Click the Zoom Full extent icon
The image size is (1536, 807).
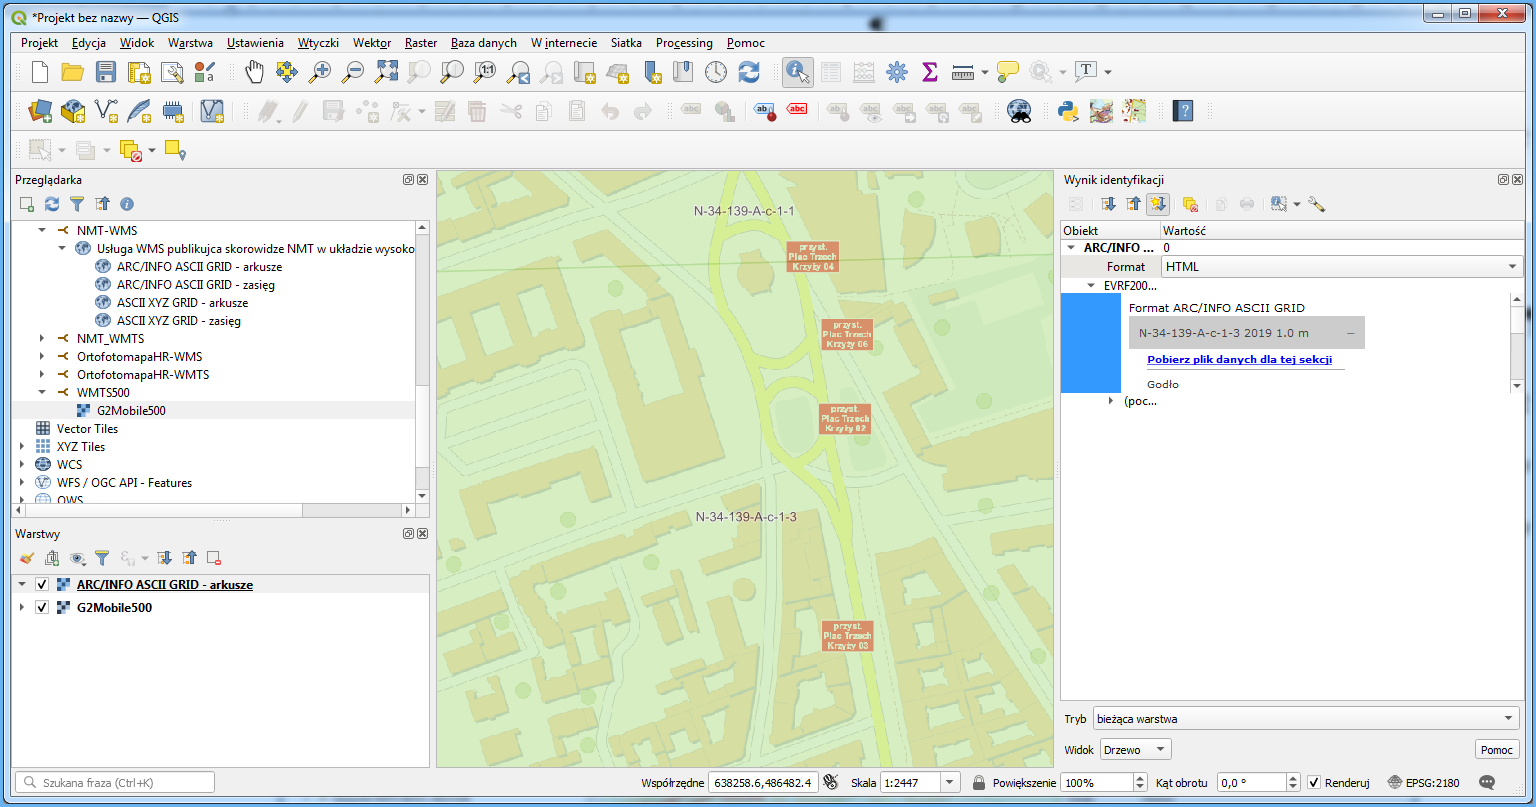(386, 71)
